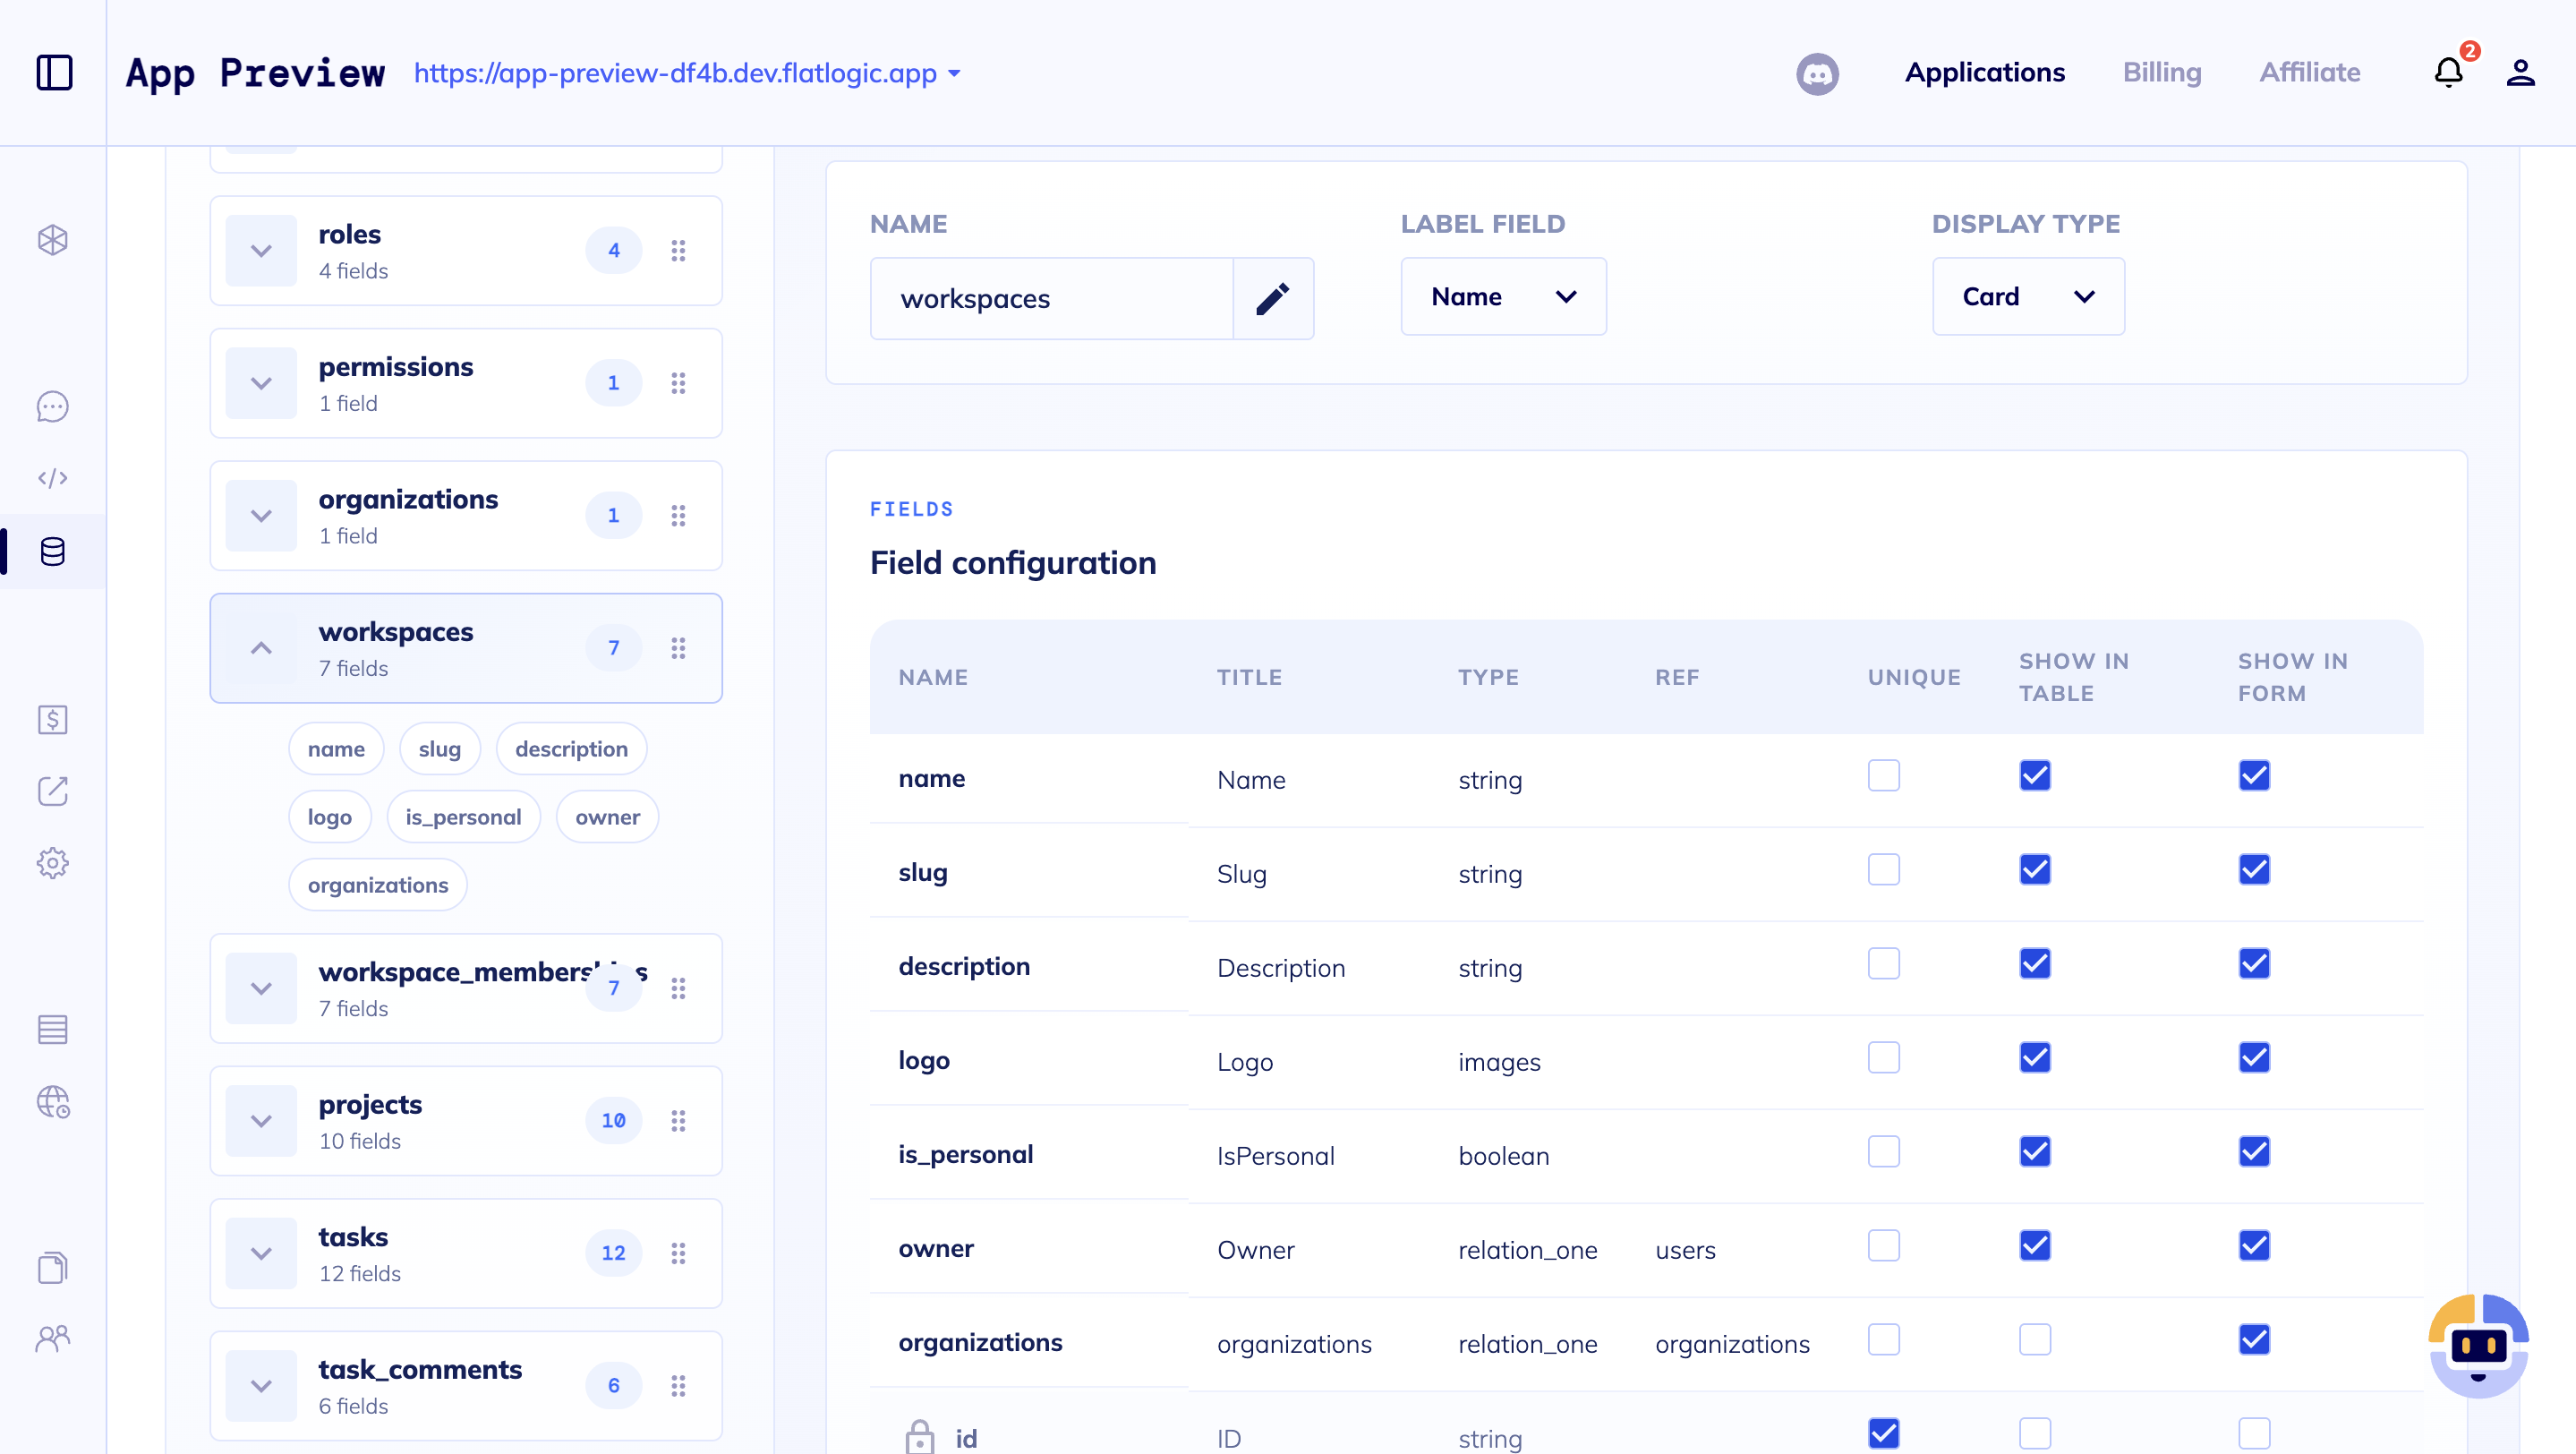Select the owner field chip
This screenshot has width=2576, height=1454.
point(608,817)
